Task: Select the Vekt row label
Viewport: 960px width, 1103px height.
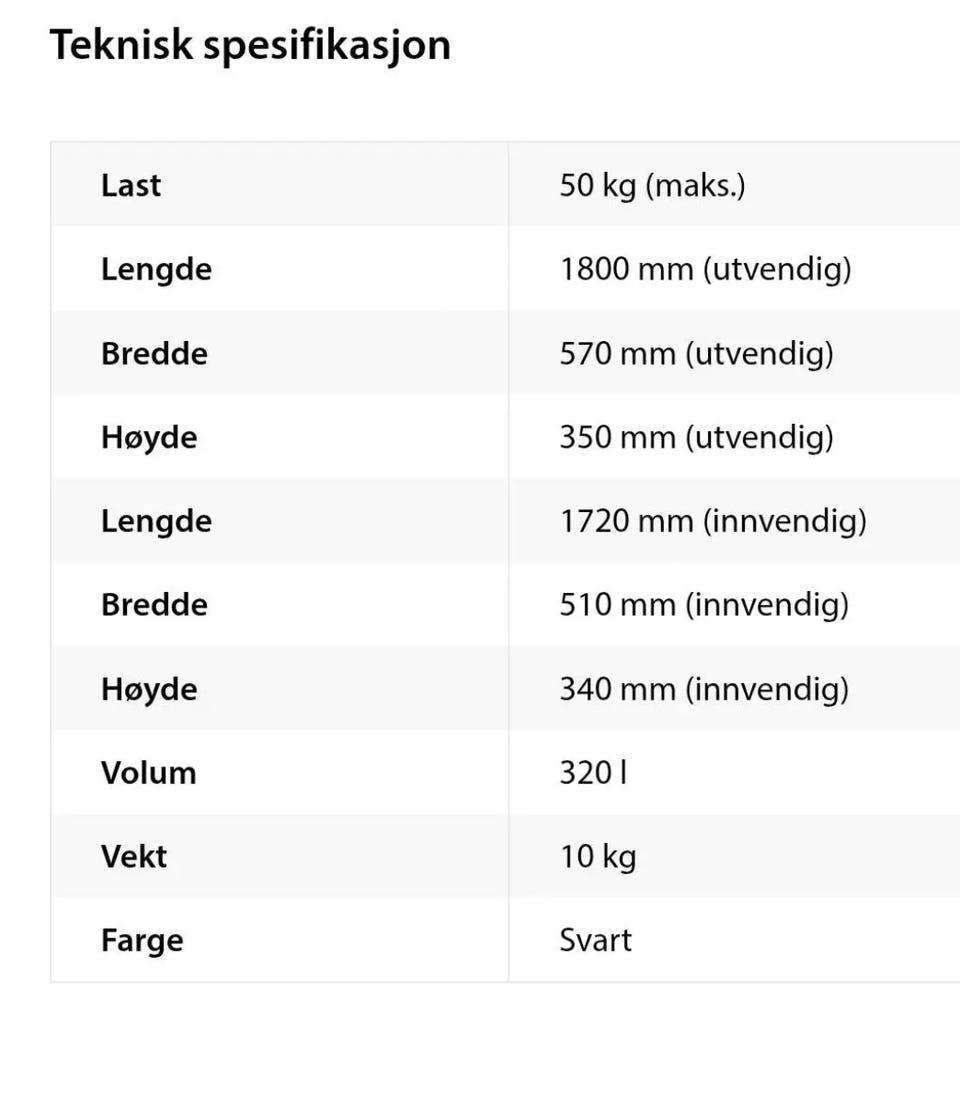Action: (x=134, y=857)
